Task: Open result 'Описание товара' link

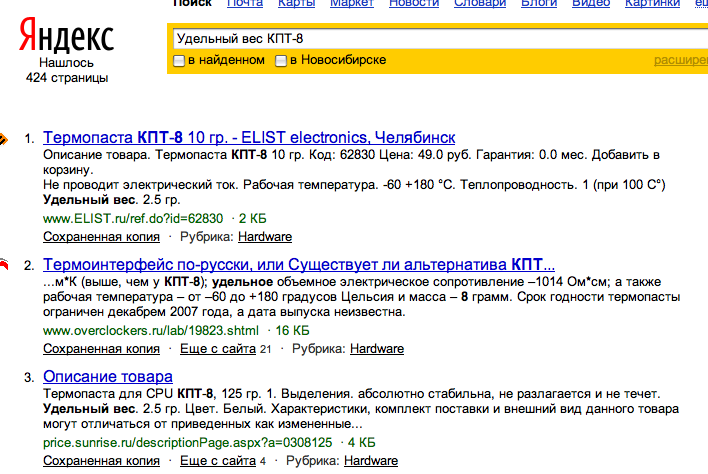Action: (x=108, y=376)
